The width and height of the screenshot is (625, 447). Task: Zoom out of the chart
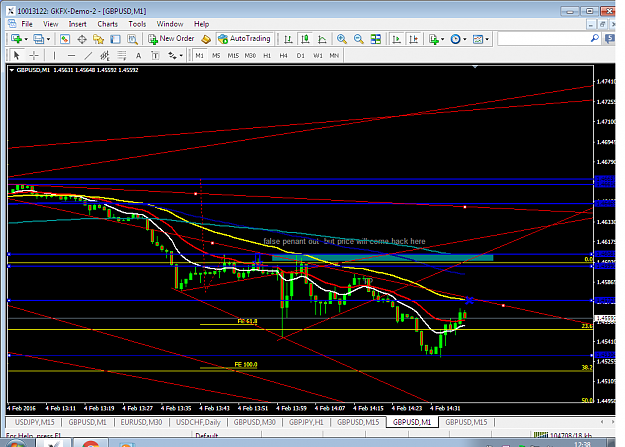click(x=359, y=39)
